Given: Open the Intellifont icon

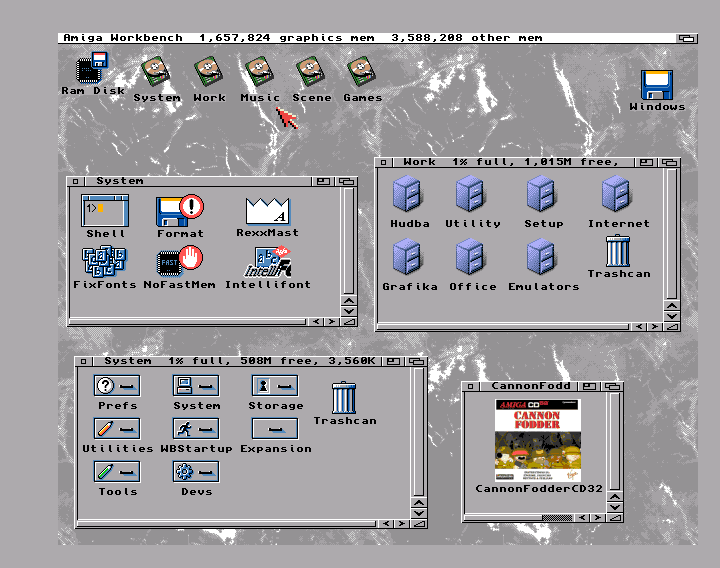Looking at the screenshot, I should (x=267, y=262).
